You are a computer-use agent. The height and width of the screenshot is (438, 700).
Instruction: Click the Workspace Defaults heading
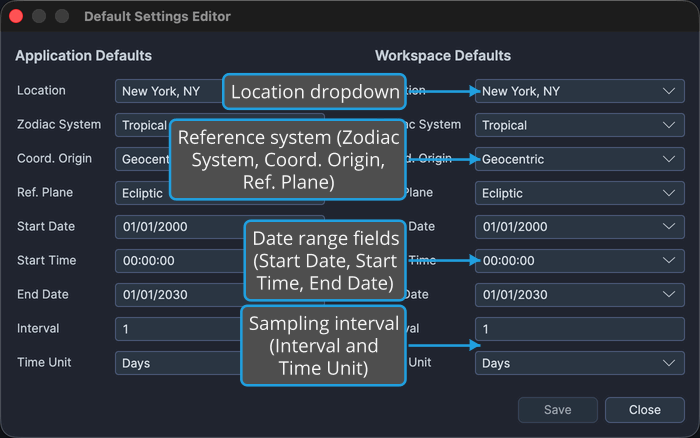[443, 56]
